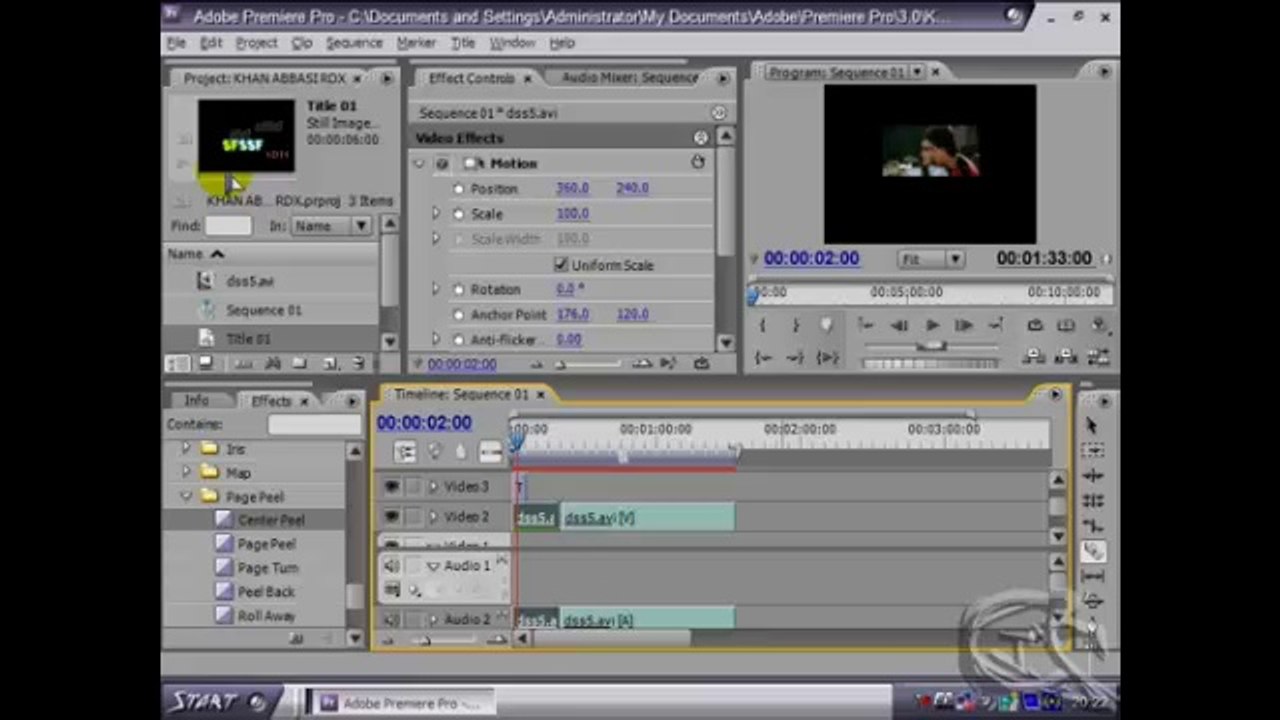Select the Selection tool in Tools panel
Screen dimensions: 1280x720
coord(1092,426)
